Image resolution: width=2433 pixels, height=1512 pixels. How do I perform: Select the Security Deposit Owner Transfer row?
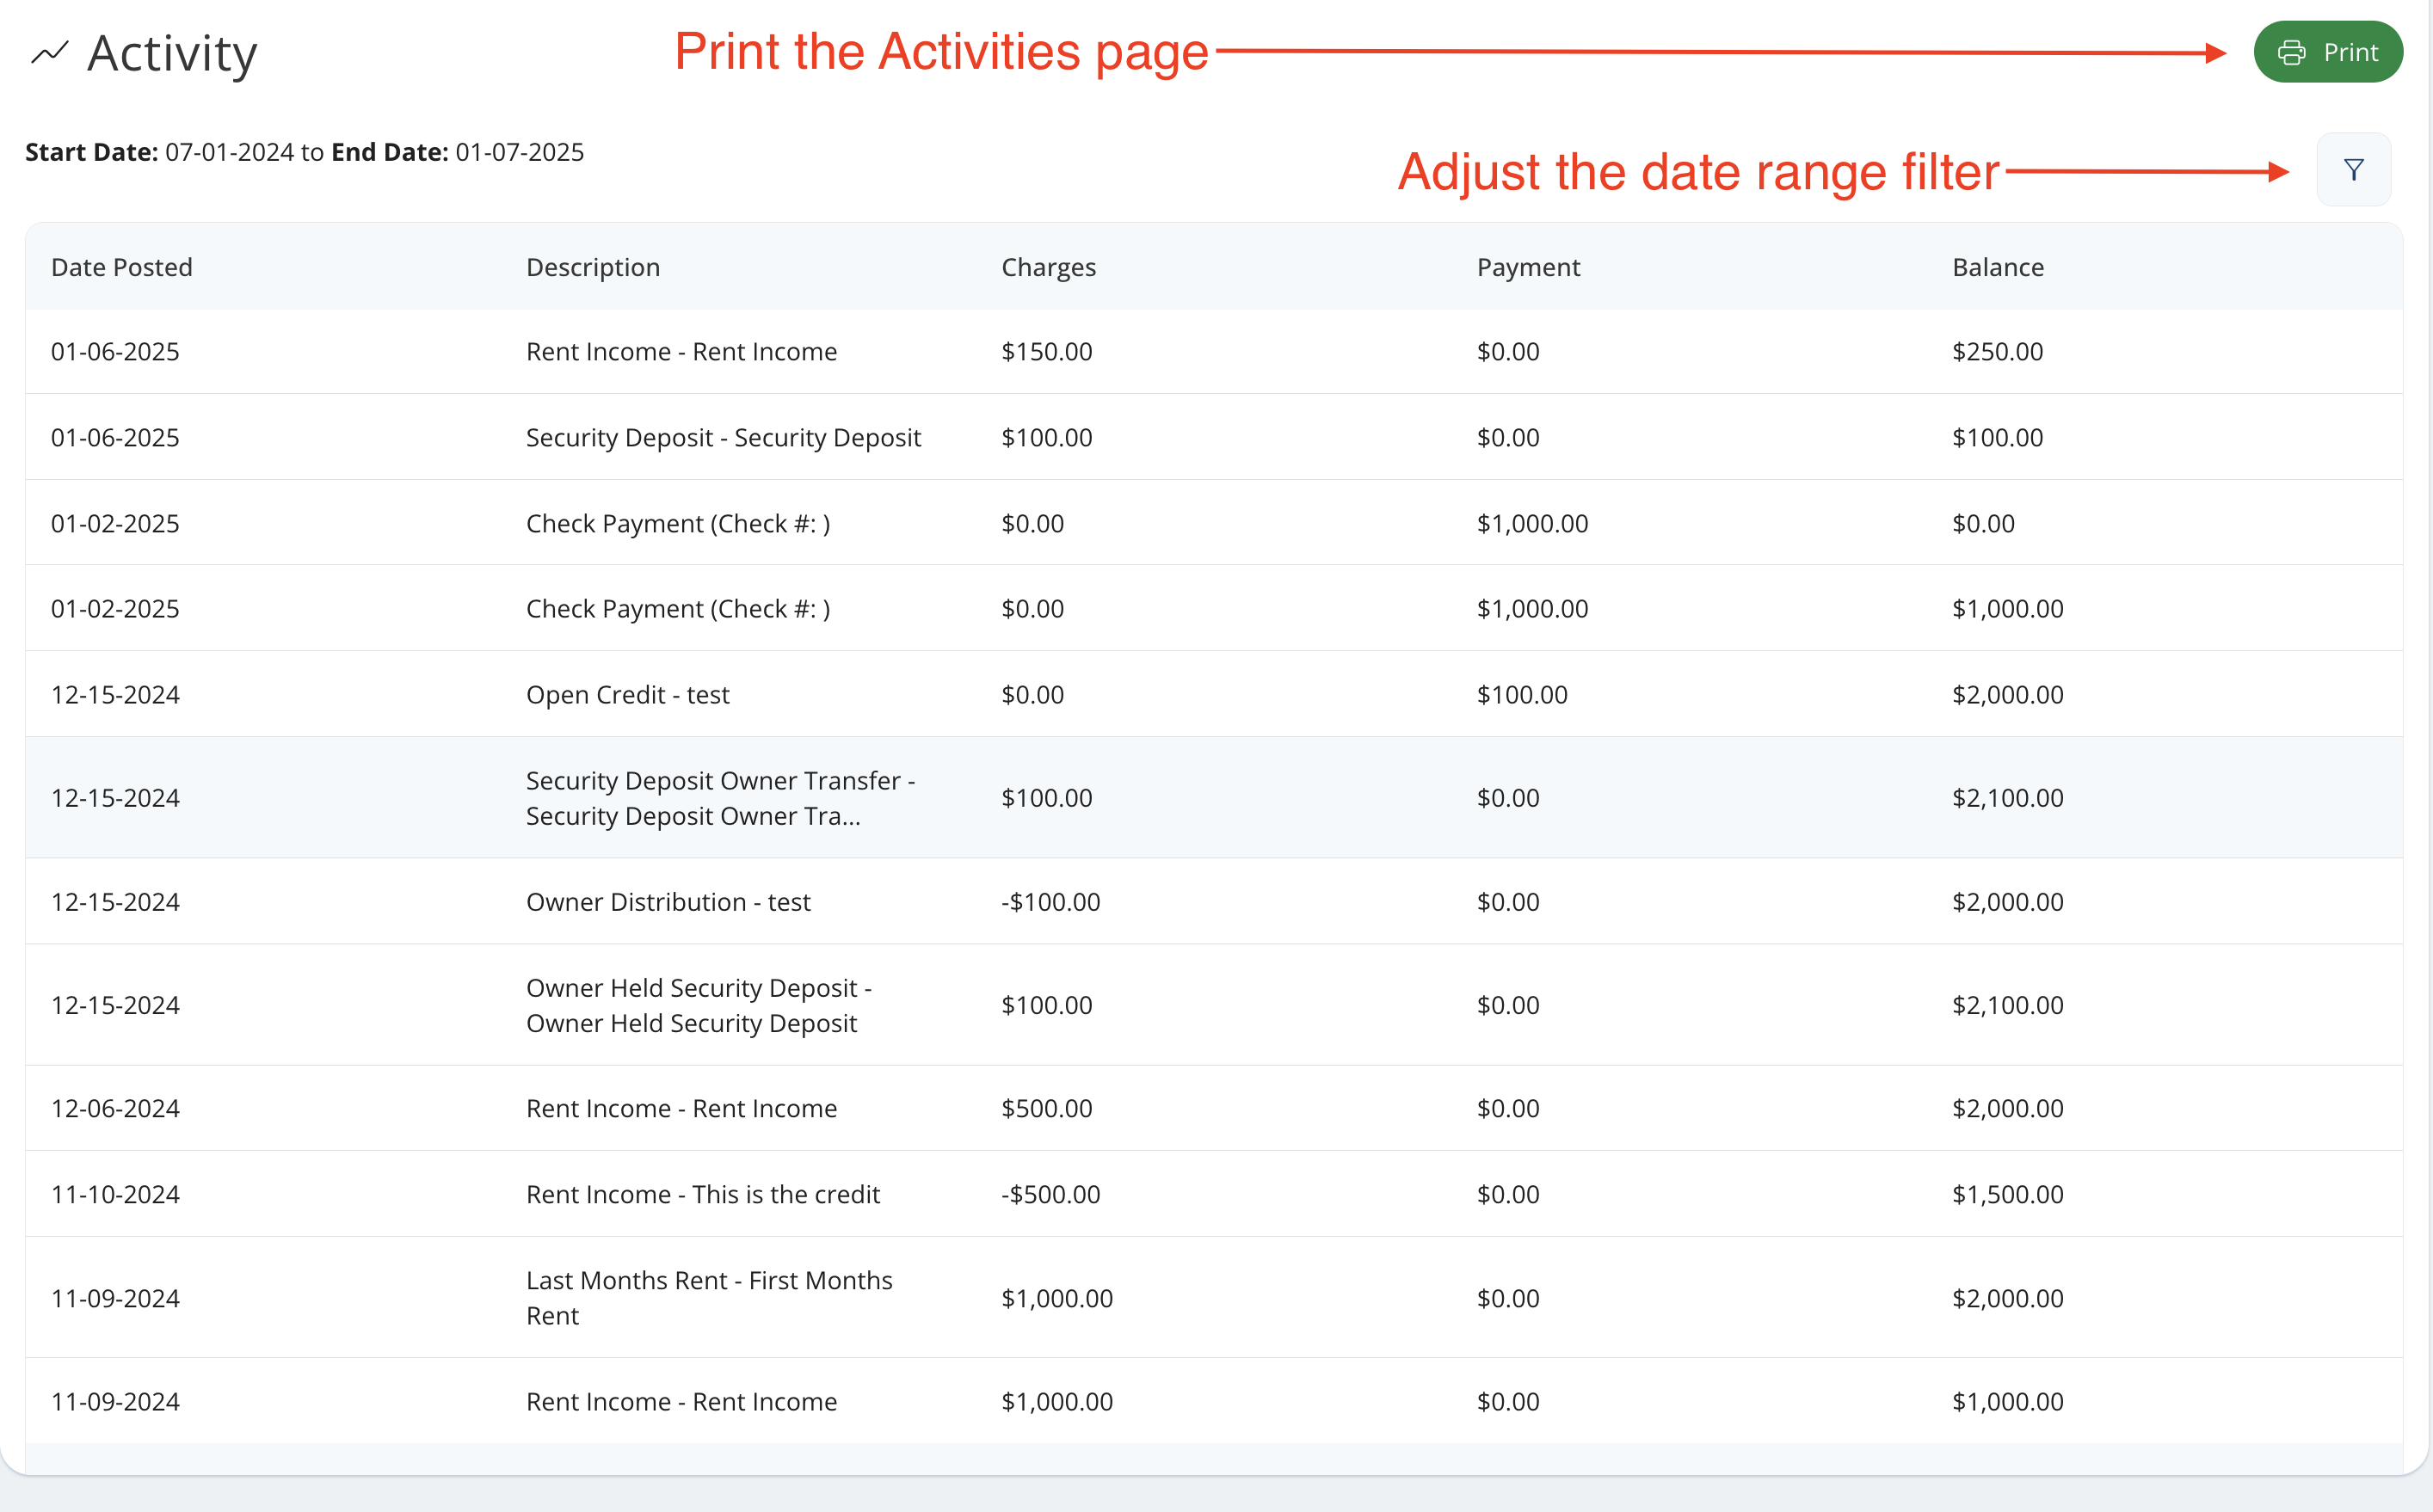[x=720, y=798]
